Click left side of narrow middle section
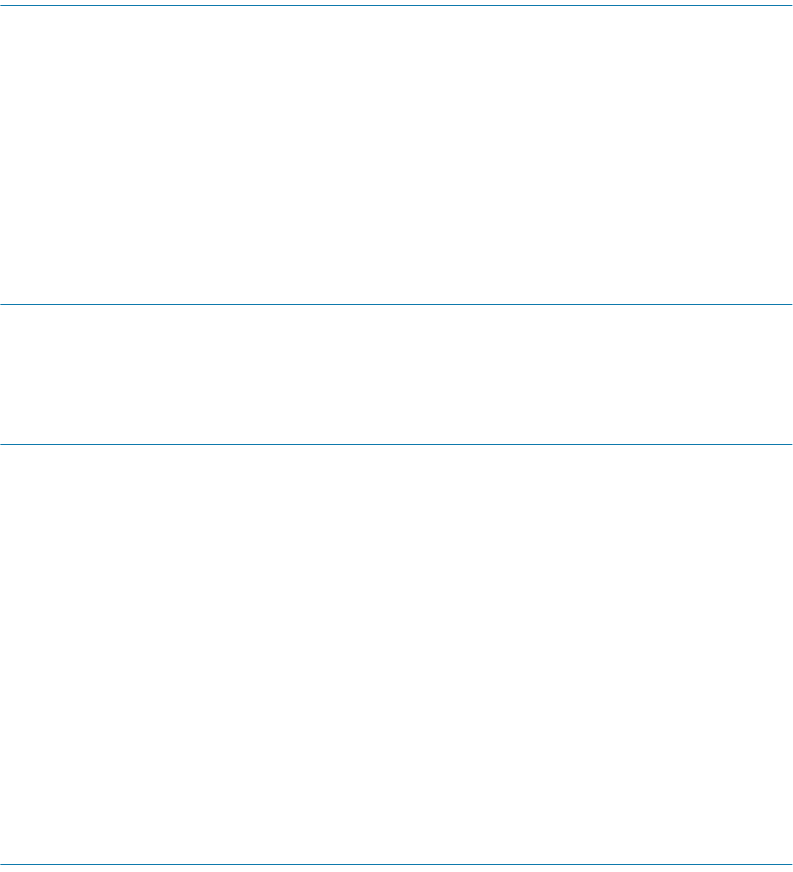793x872 pixels. click(x=56, y=374)
